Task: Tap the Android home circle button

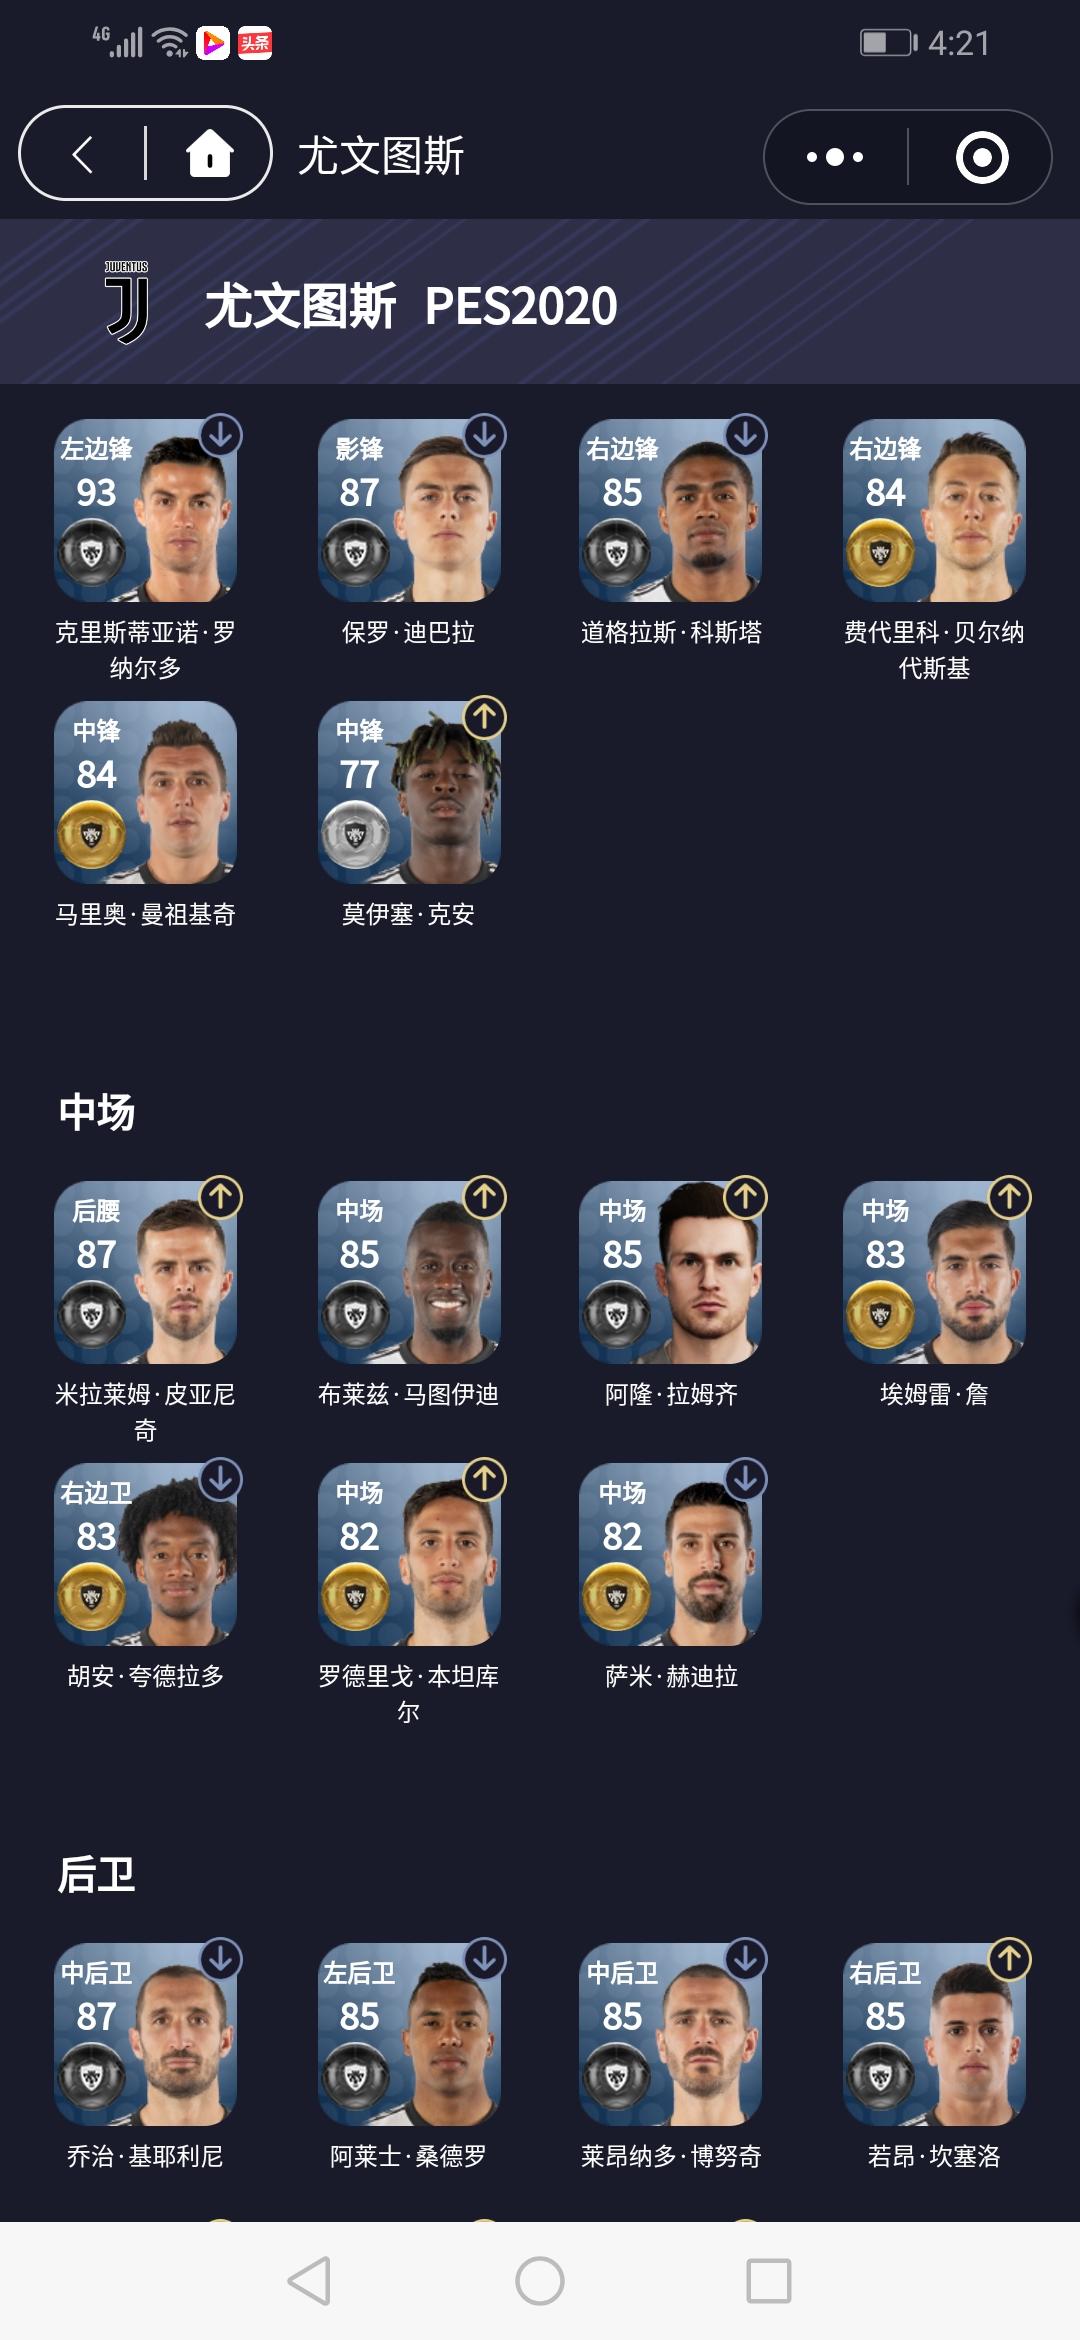Action: coord(540,2281)
